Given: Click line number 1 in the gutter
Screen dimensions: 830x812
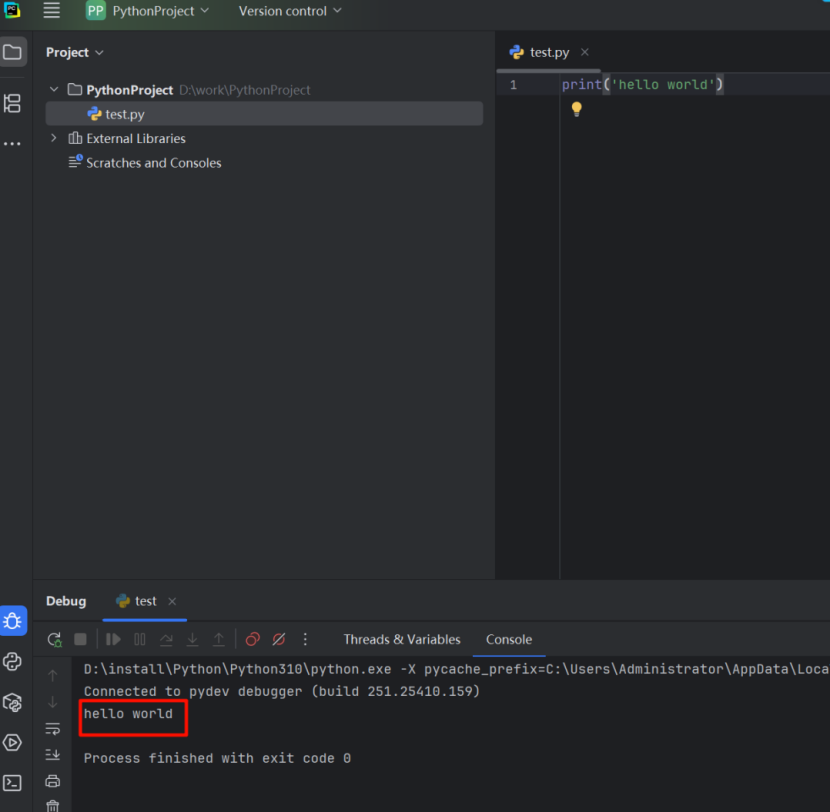Looking at the screenshot, I should 513,85.
